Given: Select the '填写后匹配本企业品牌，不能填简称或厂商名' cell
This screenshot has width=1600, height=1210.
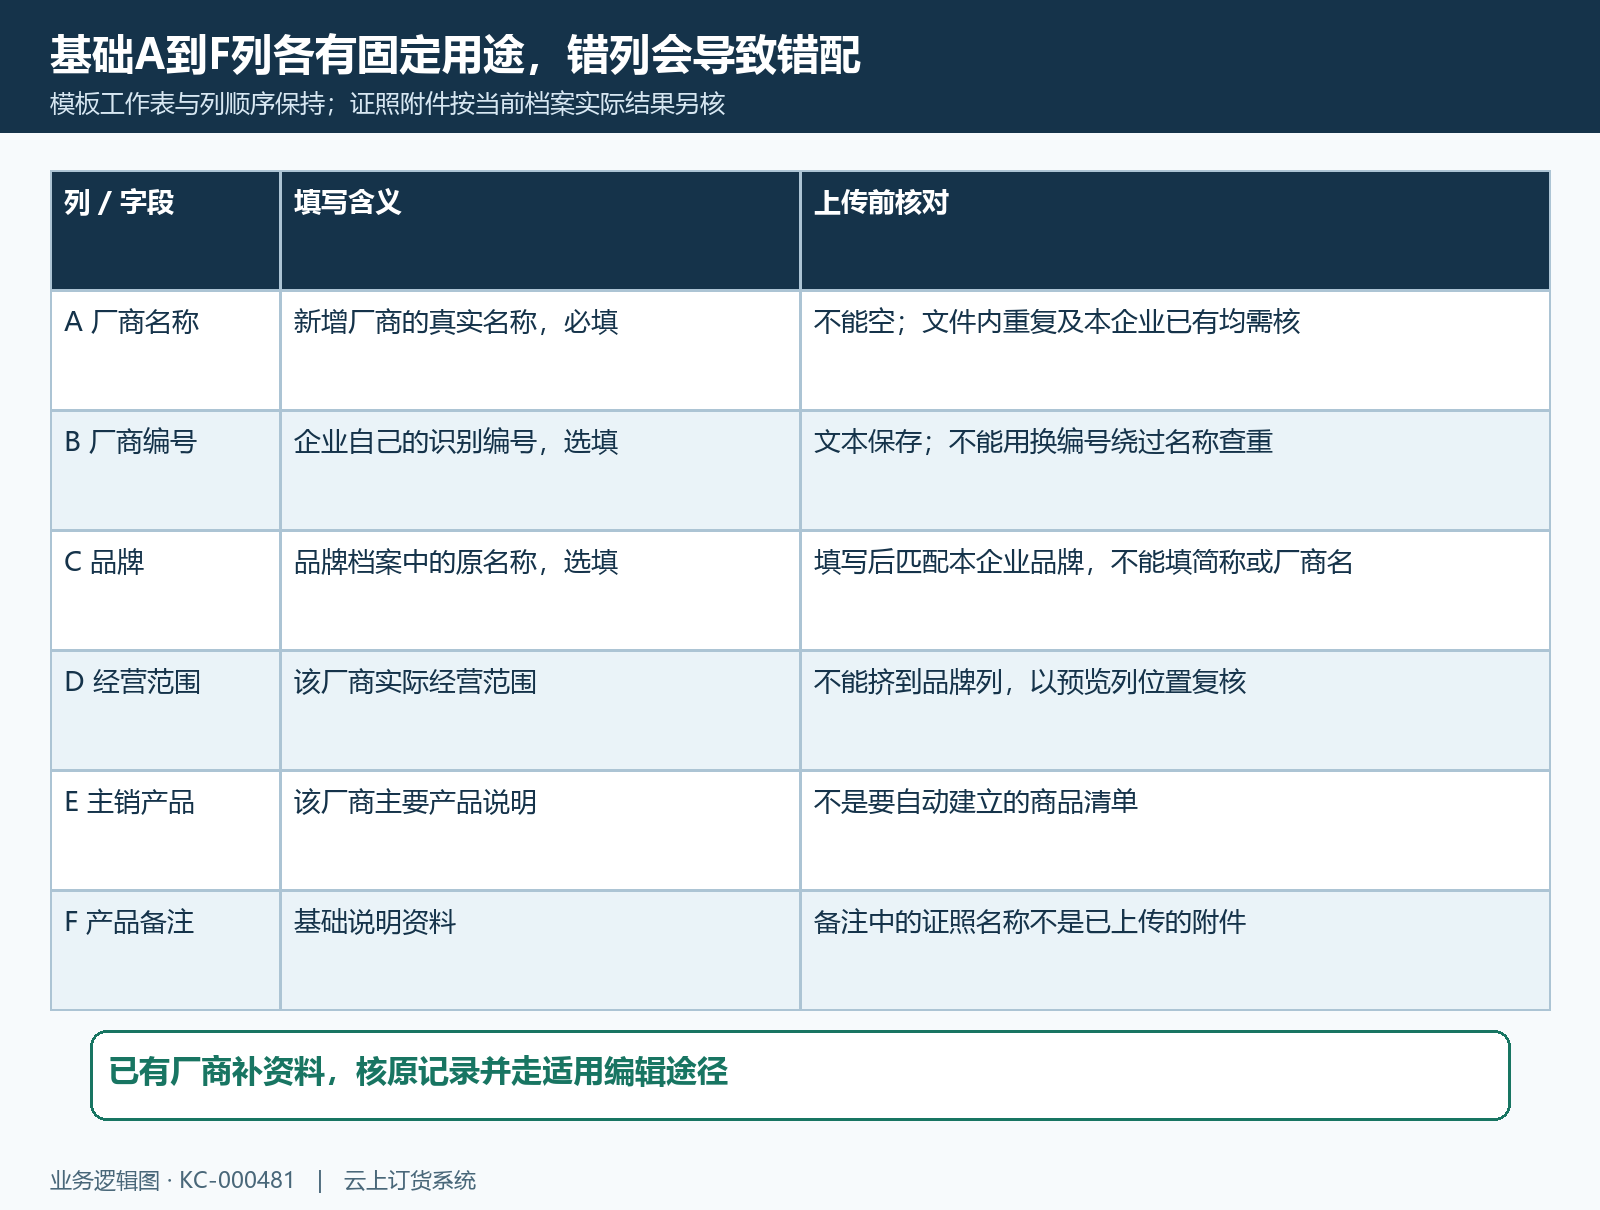Looking at the screenshot, I should click(1176, 591).
